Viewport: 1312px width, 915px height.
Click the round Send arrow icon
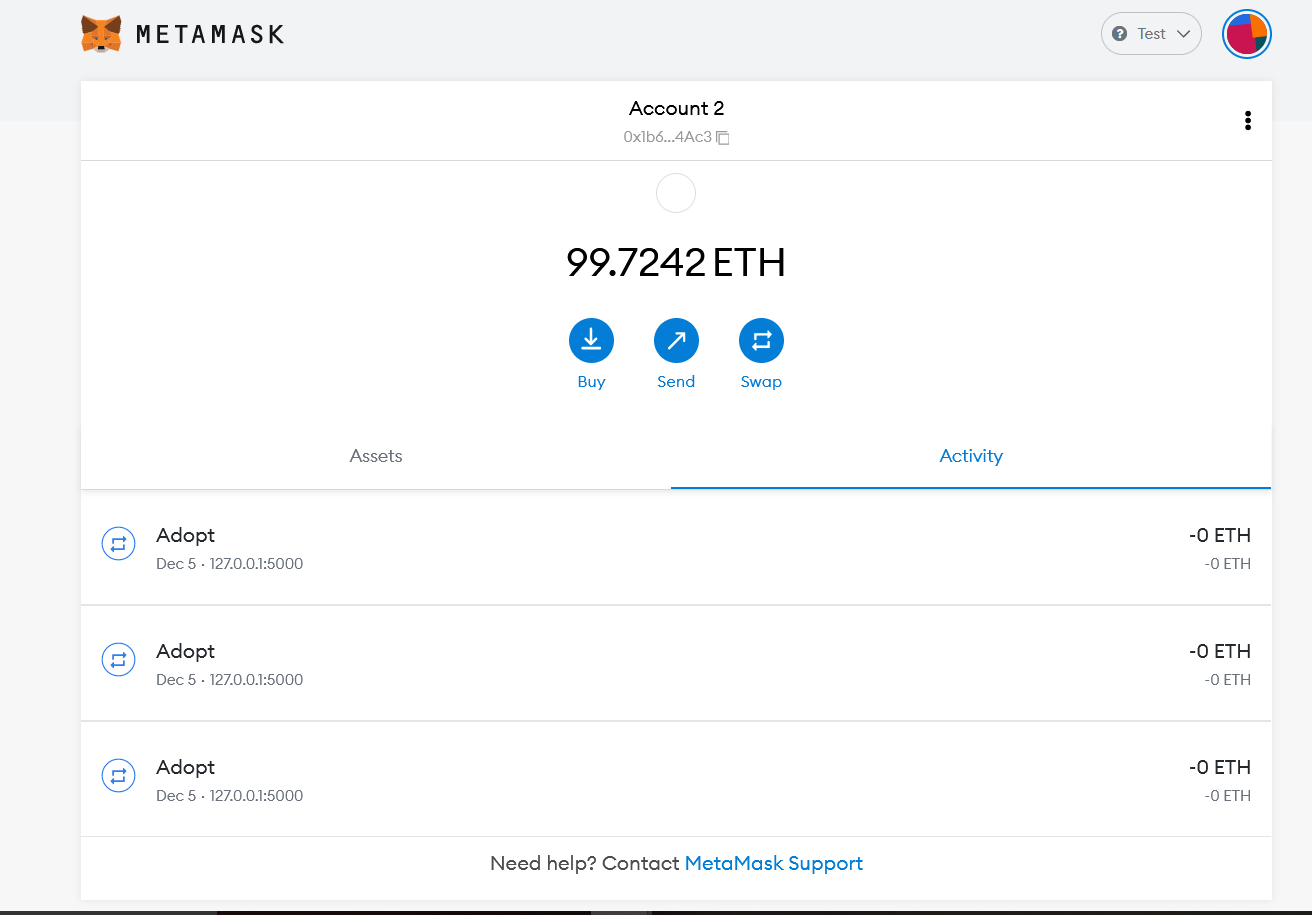(x=676, y=341)
